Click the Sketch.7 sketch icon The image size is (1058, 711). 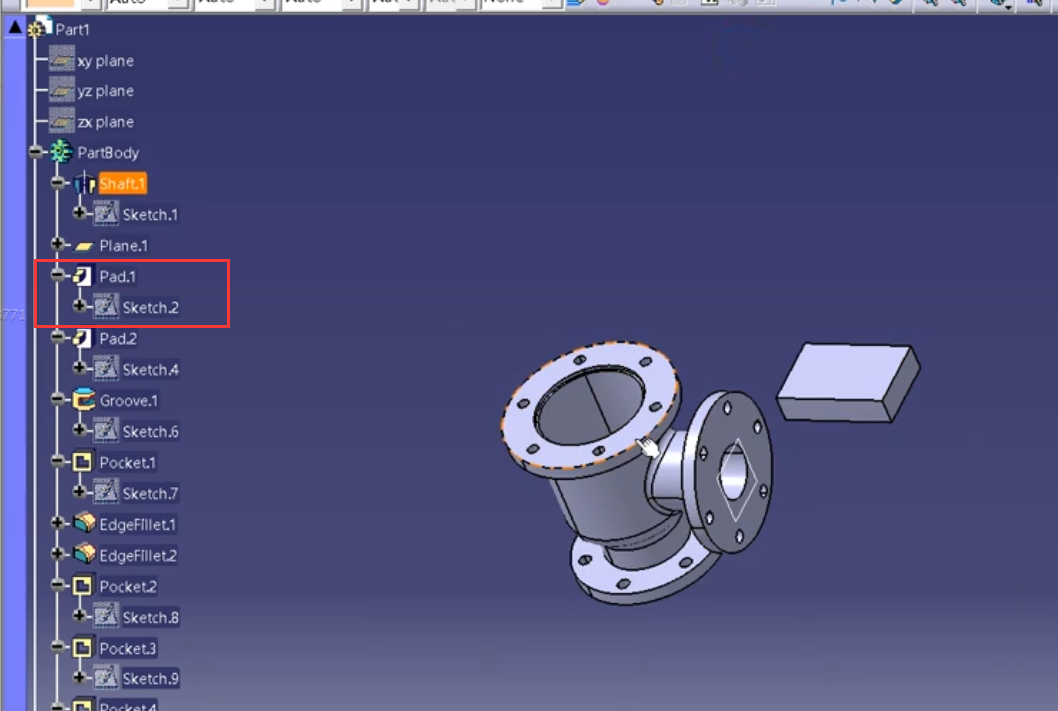[x=106, y=492]
